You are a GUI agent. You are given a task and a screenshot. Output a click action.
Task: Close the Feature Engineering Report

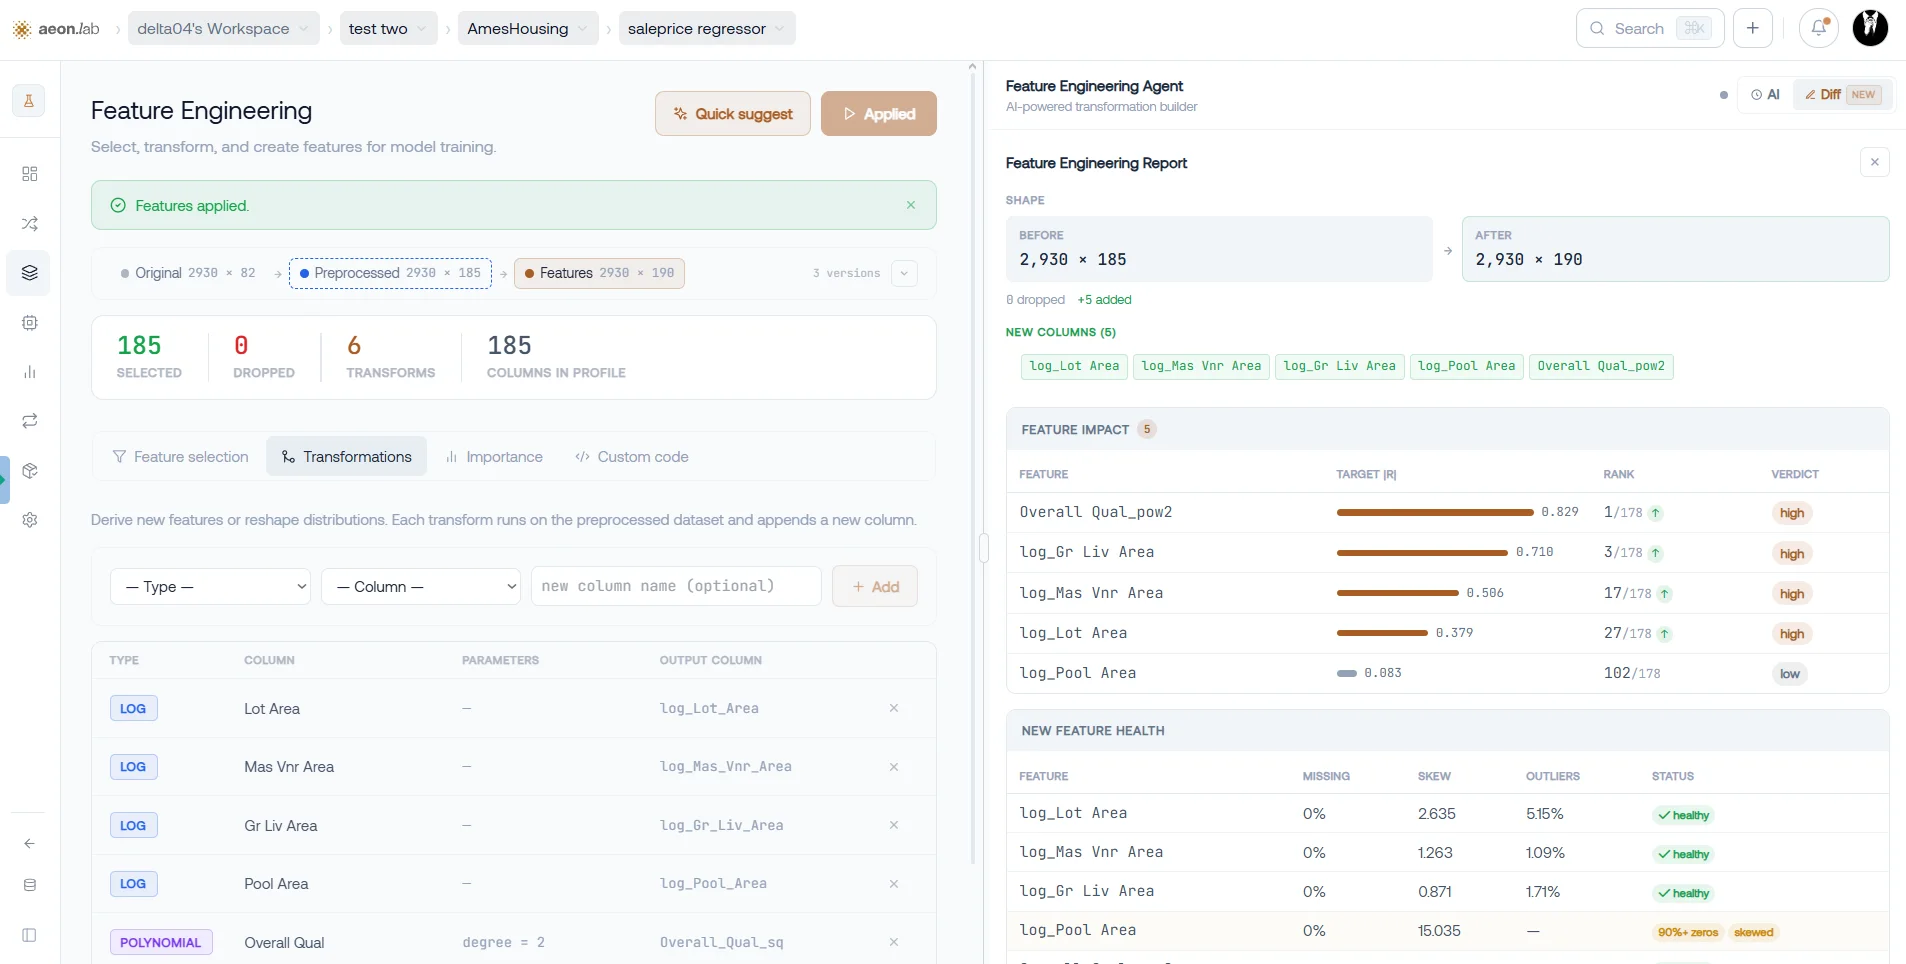pyautogui.click(x=1875, y=162)
